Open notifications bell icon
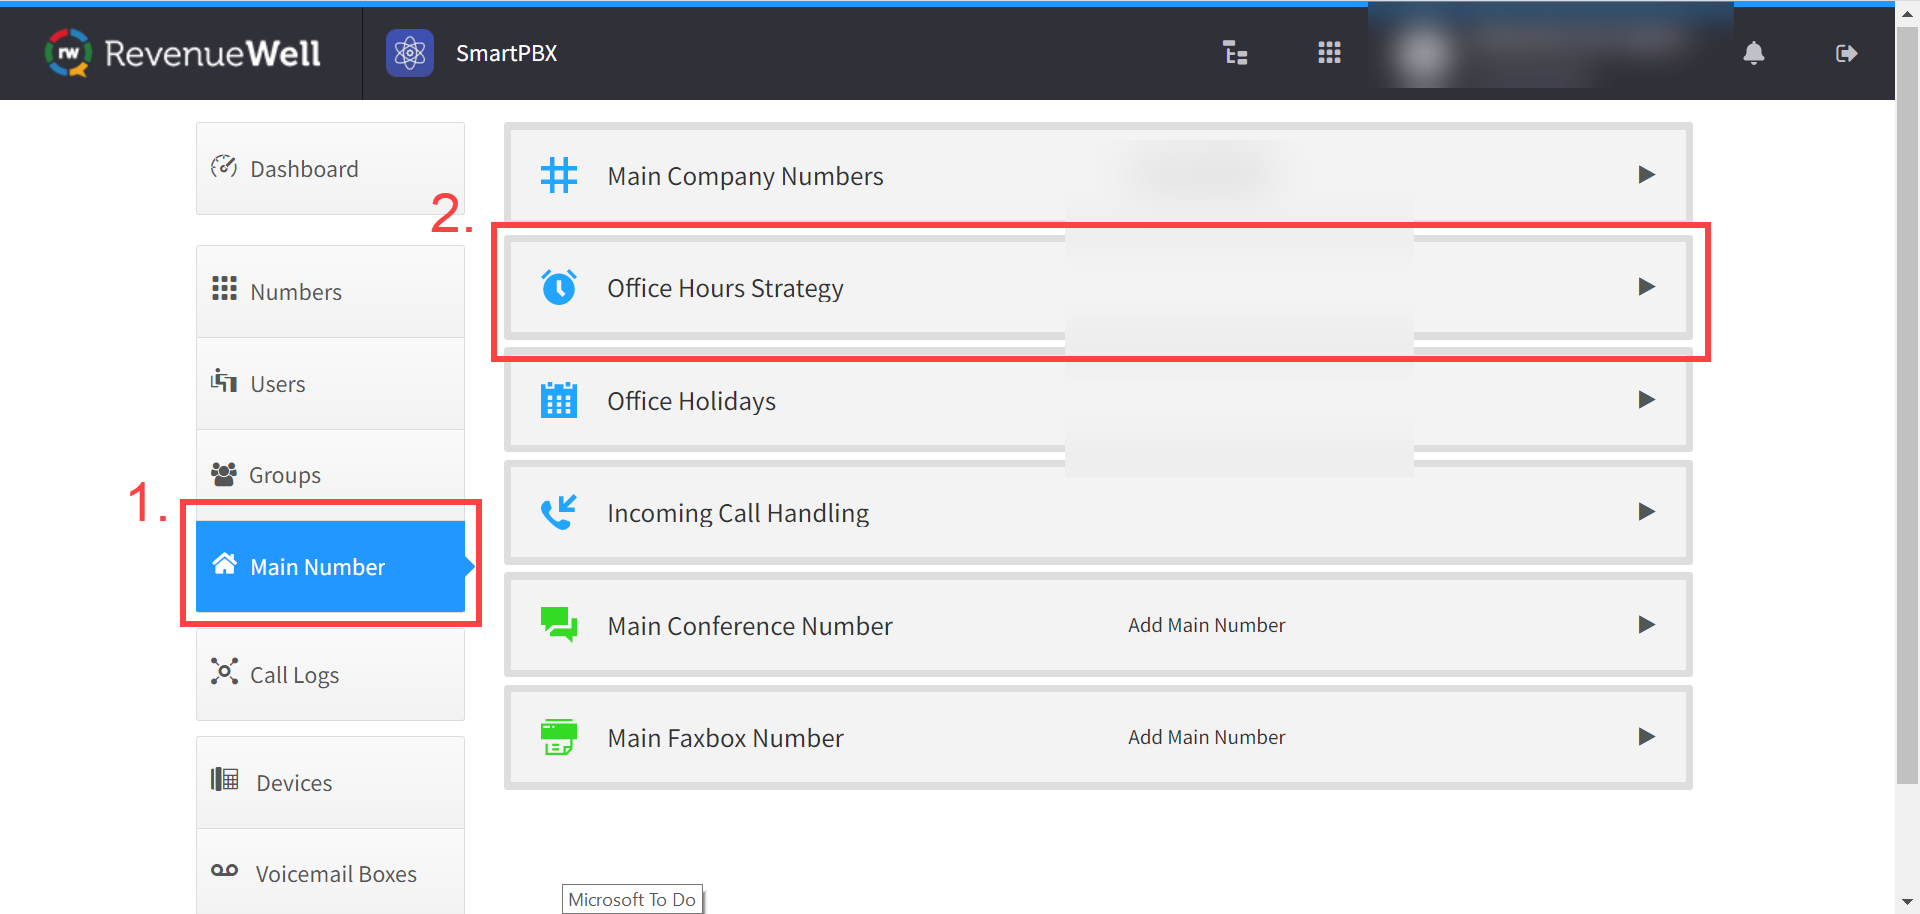The height and width of the screenshot is (914, 1920). click(x=1754, y=53)
